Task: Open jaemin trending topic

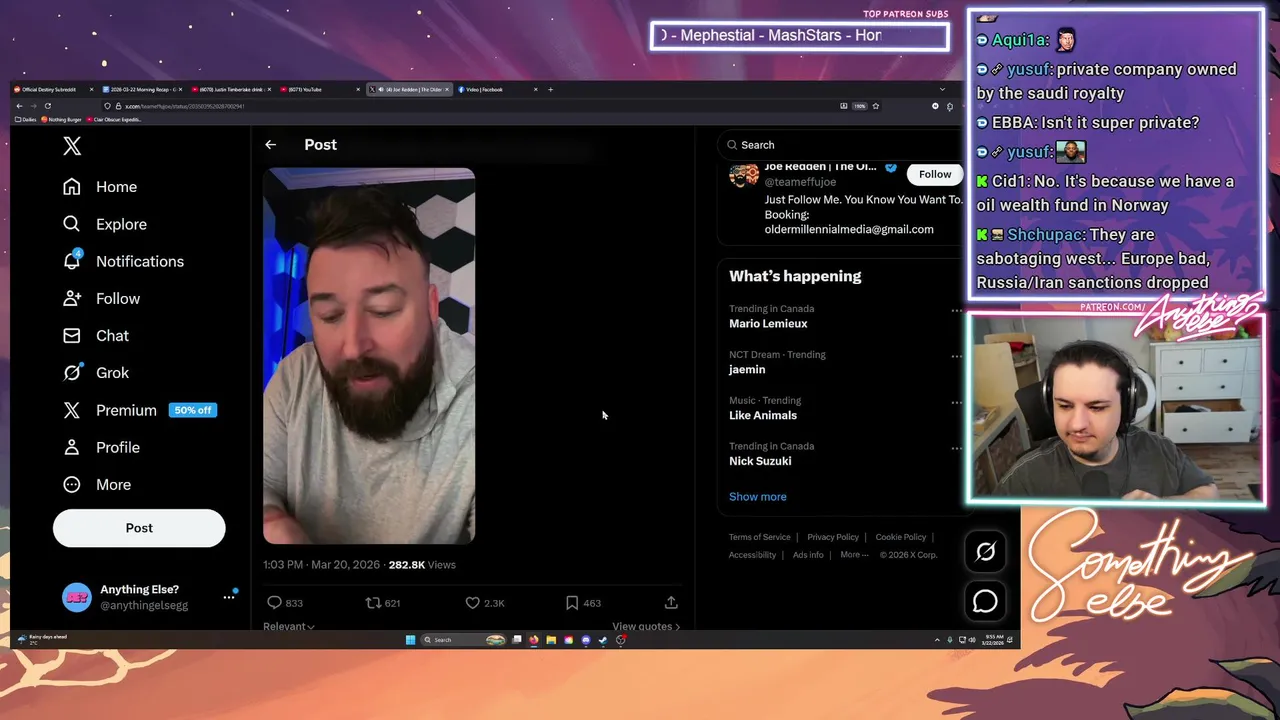Action: click(x=747, y=370)
